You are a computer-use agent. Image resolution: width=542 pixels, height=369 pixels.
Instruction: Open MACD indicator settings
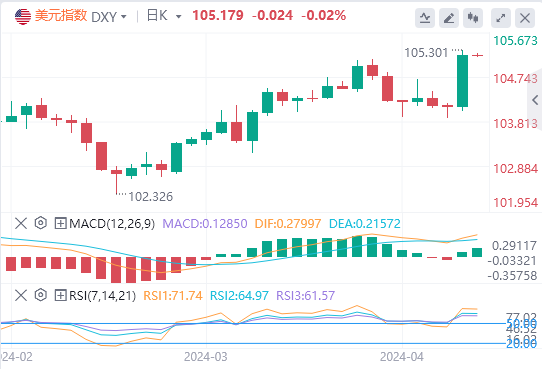coord(40,223)
